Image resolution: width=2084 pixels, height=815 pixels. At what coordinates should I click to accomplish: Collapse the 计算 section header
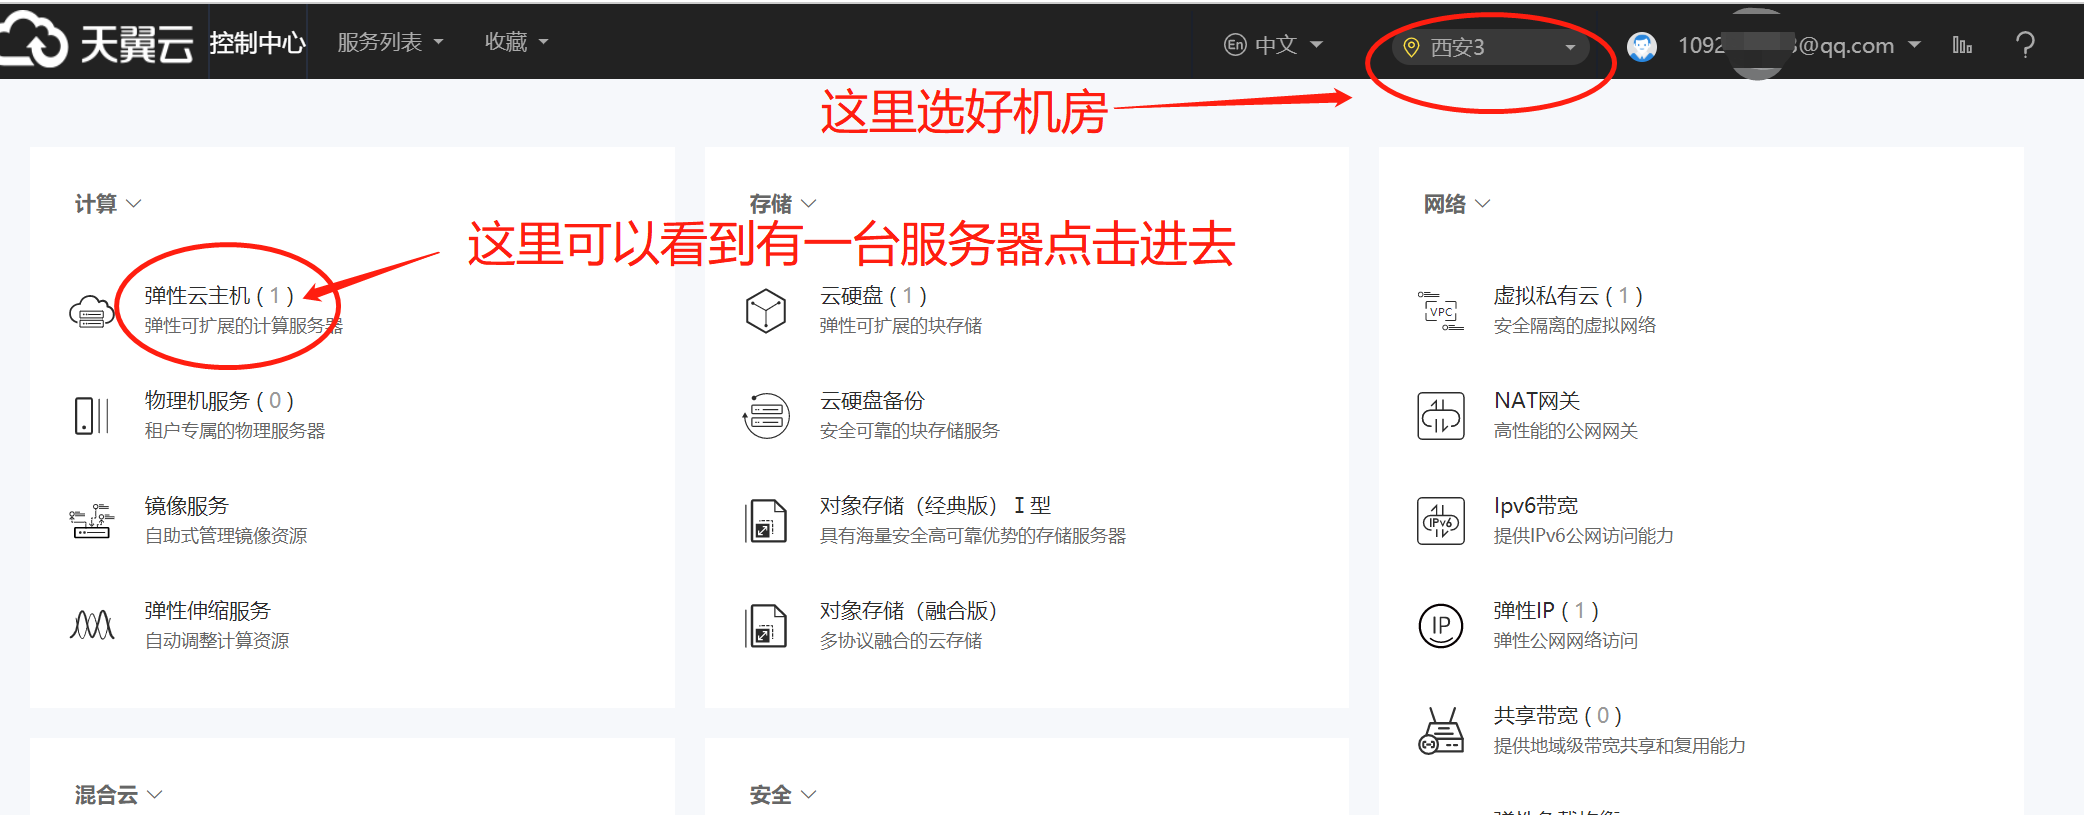(107, 204)
